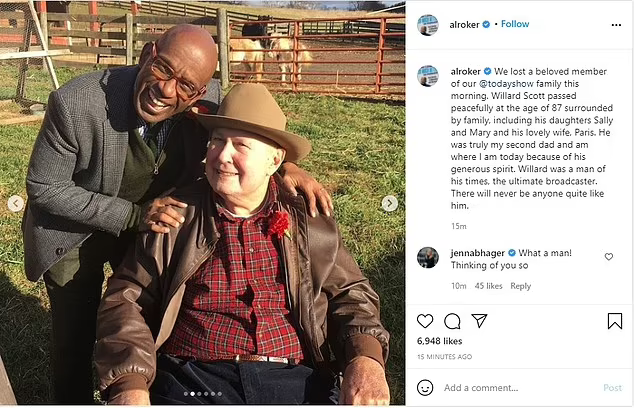Click in the Add a comment field
The height and width of the screenshot is (408, 634).
tap(515, 388)
